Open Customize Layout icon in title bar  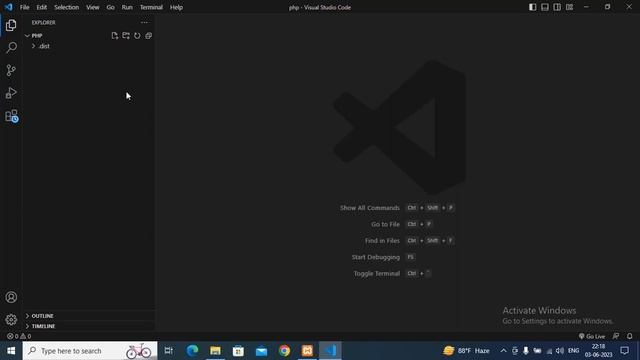pos(569,7)
